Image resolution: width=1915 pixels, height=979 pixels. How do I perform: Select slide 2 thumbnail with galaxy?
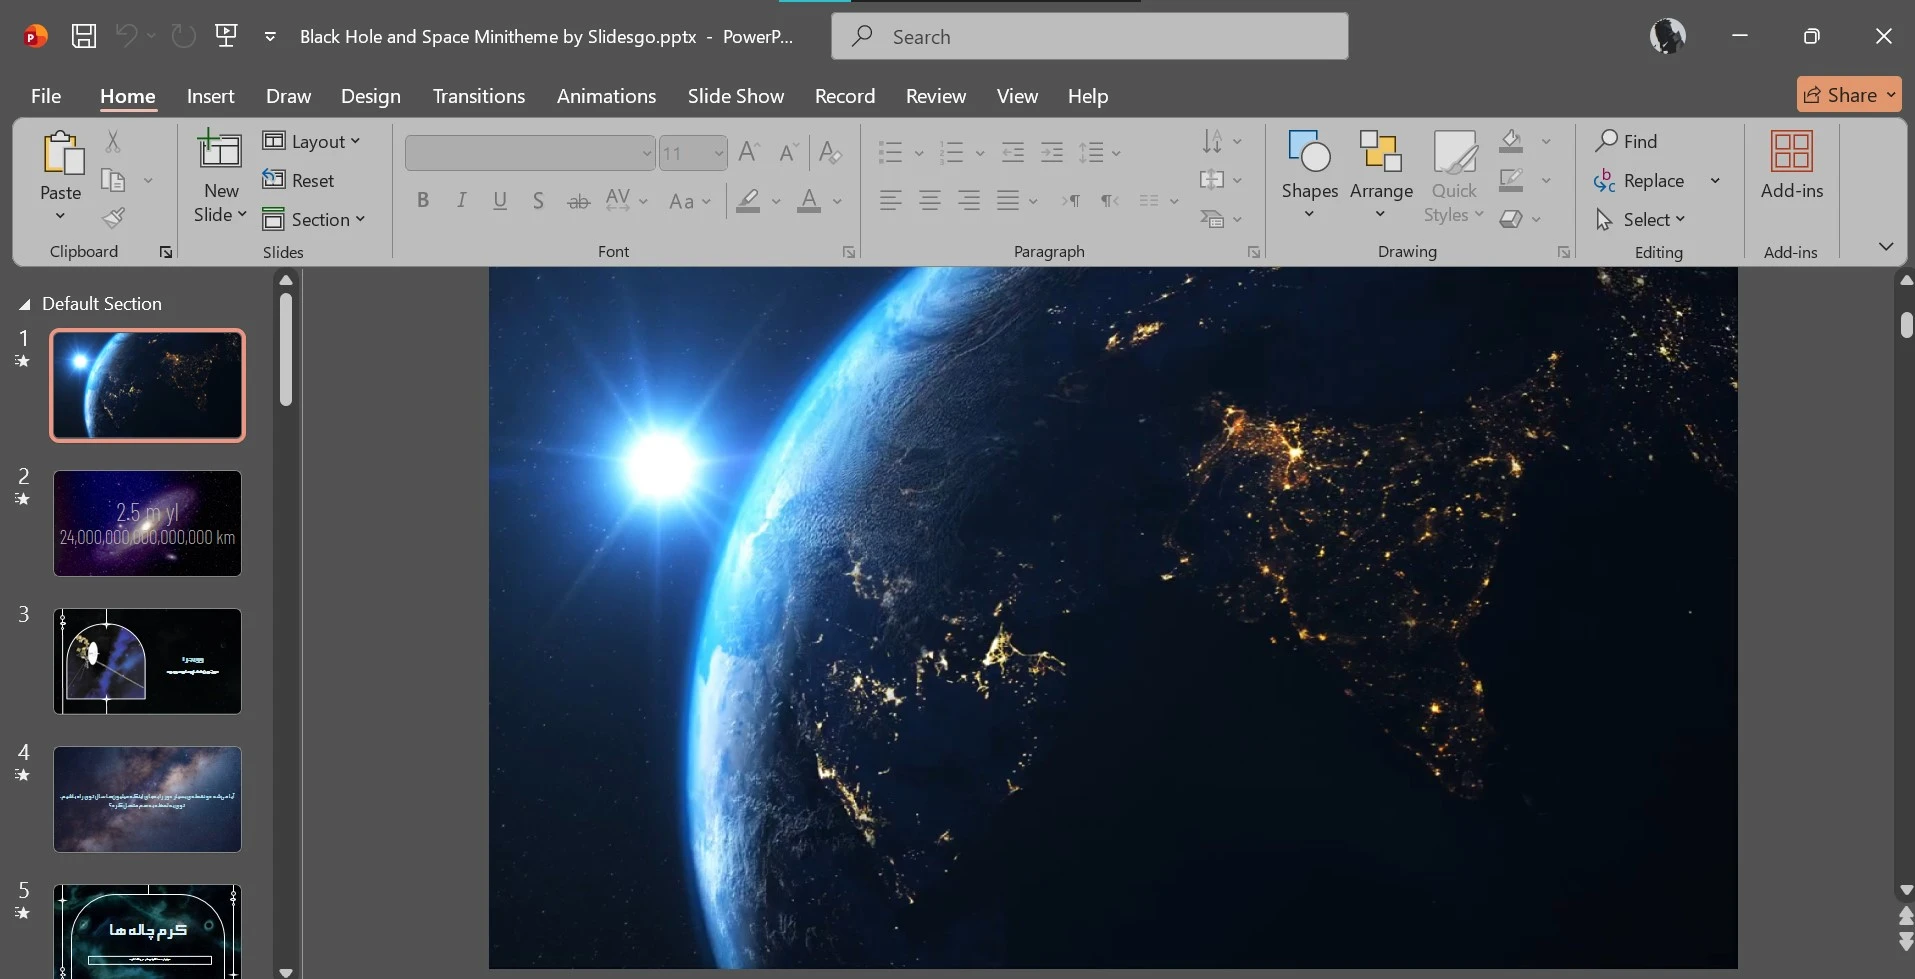point(147,523)
